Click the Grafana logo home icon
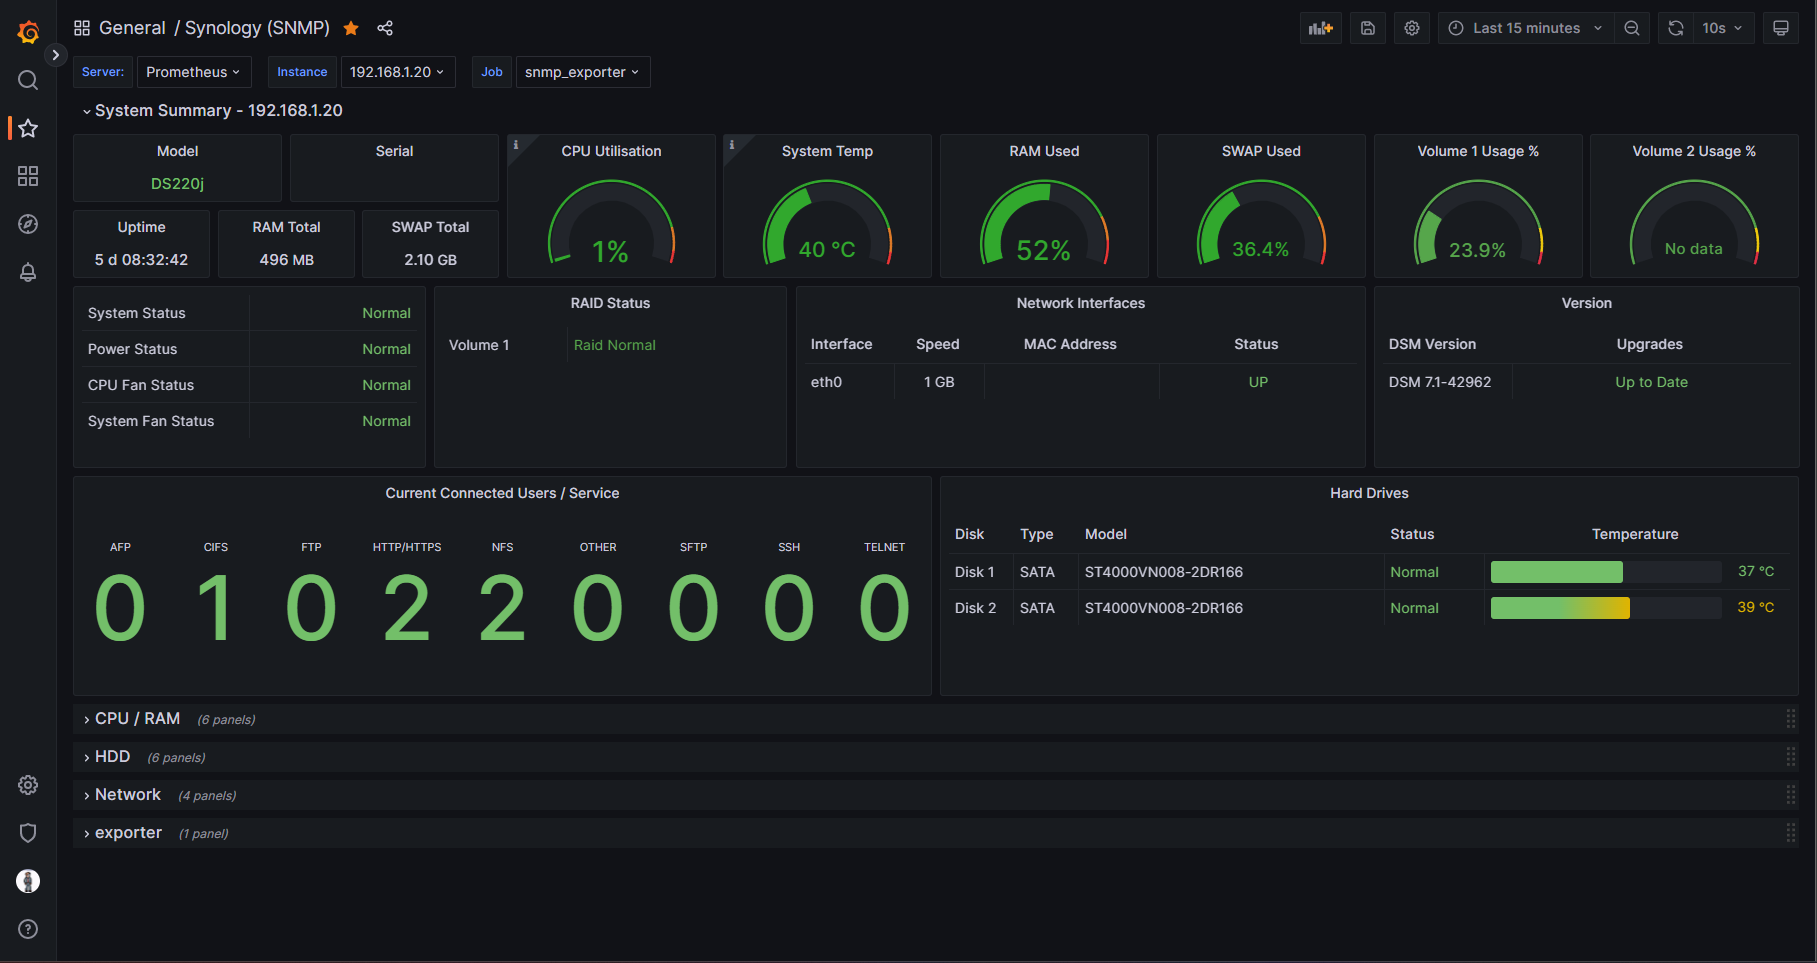This screenshot has height=963, width=1817. [28, 33]
